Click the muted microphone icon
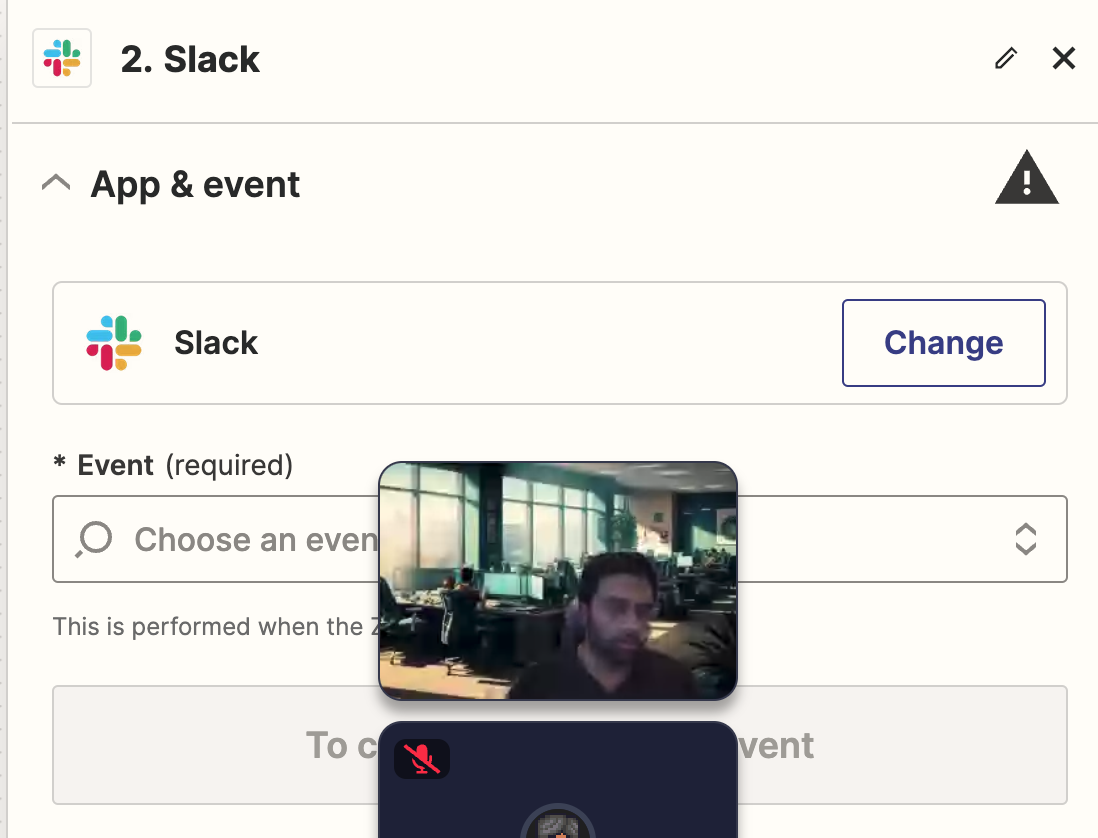Image resolution: width=1098 pixels, height=838 pixels. 422,759
